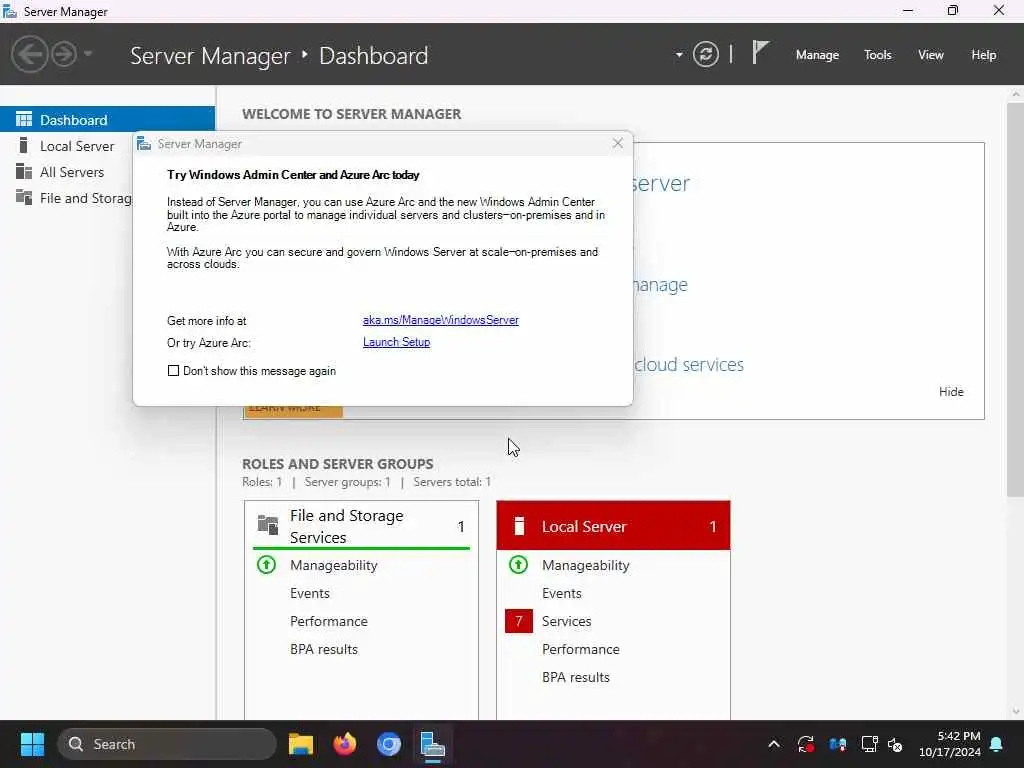Screen dimensions: 1024x768
Task: Open Manageability under File and Storage Services
Action: [x=334, y=566]
